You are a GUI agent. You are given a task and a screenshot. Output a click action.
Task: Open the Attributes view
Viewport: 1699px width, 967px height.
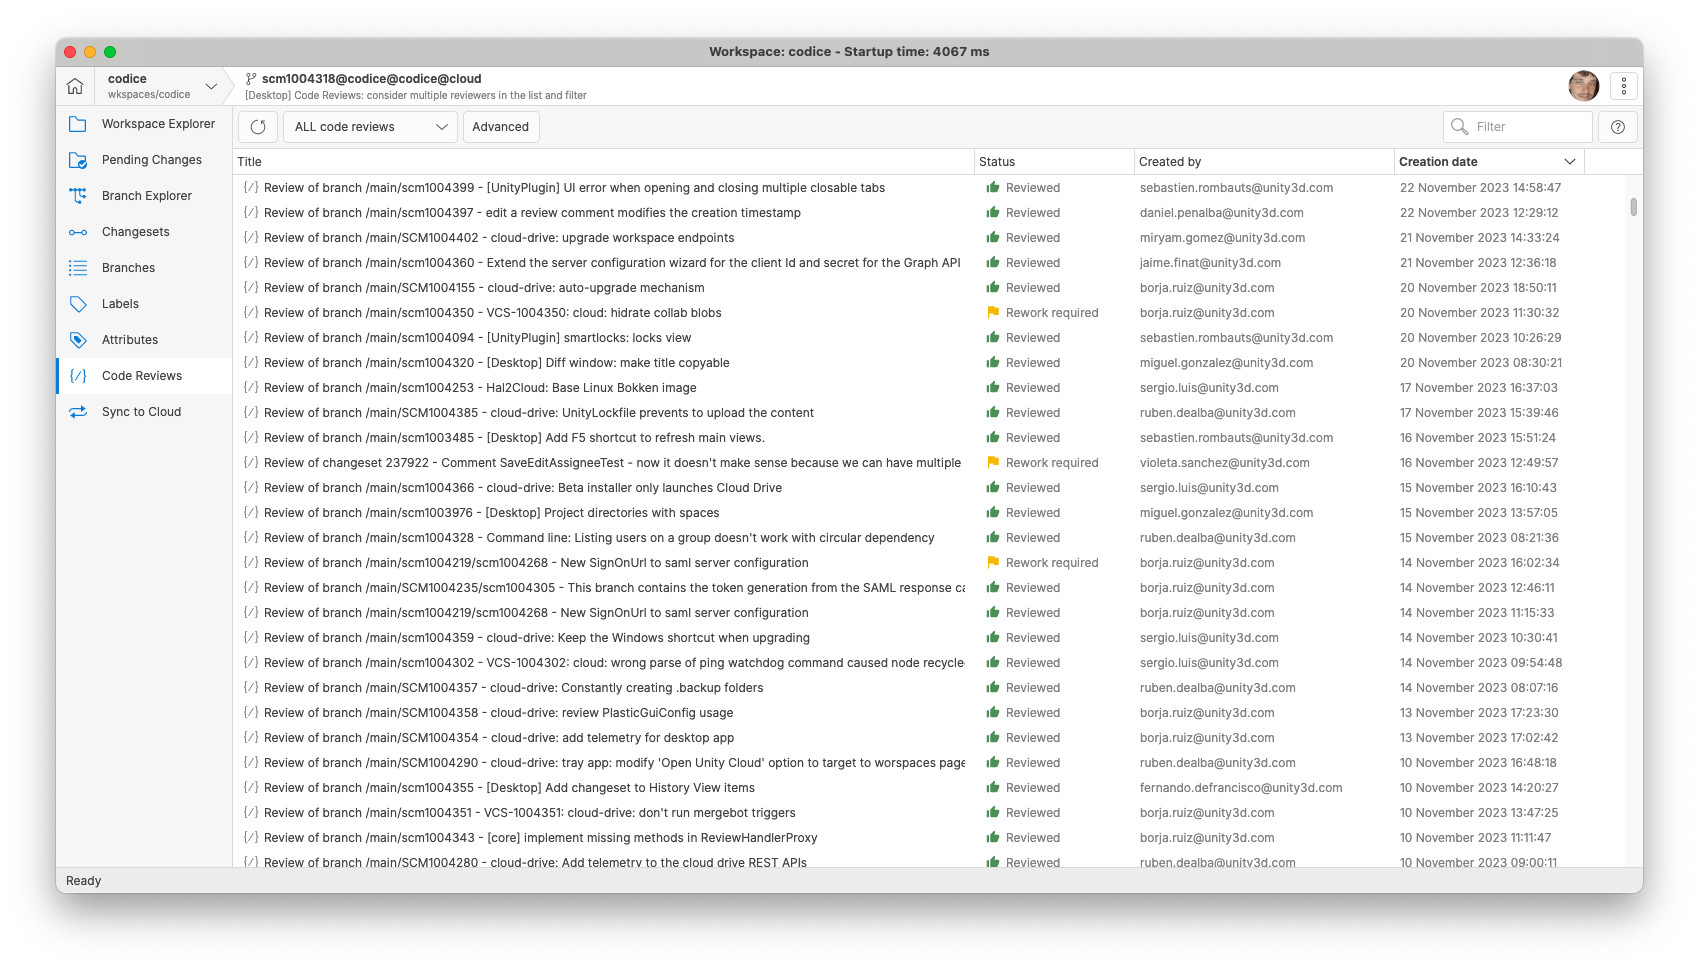(130, 339)
